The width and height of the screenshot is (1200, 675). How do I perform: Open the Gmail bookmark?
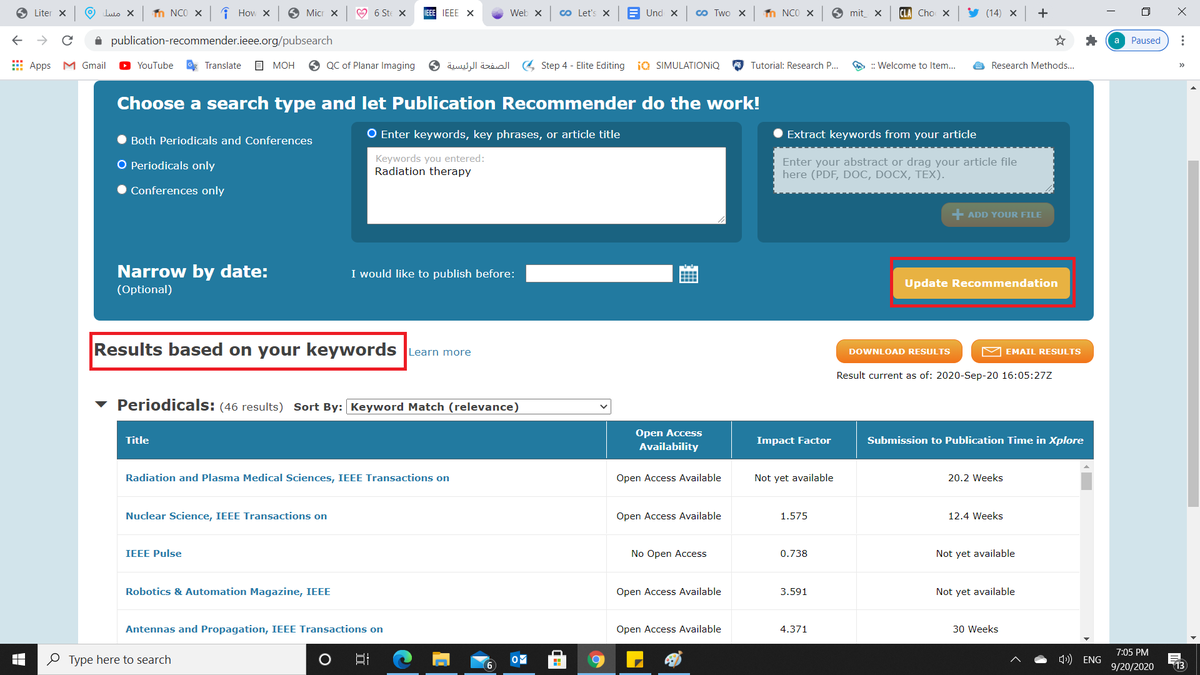[x=85, y=65]
